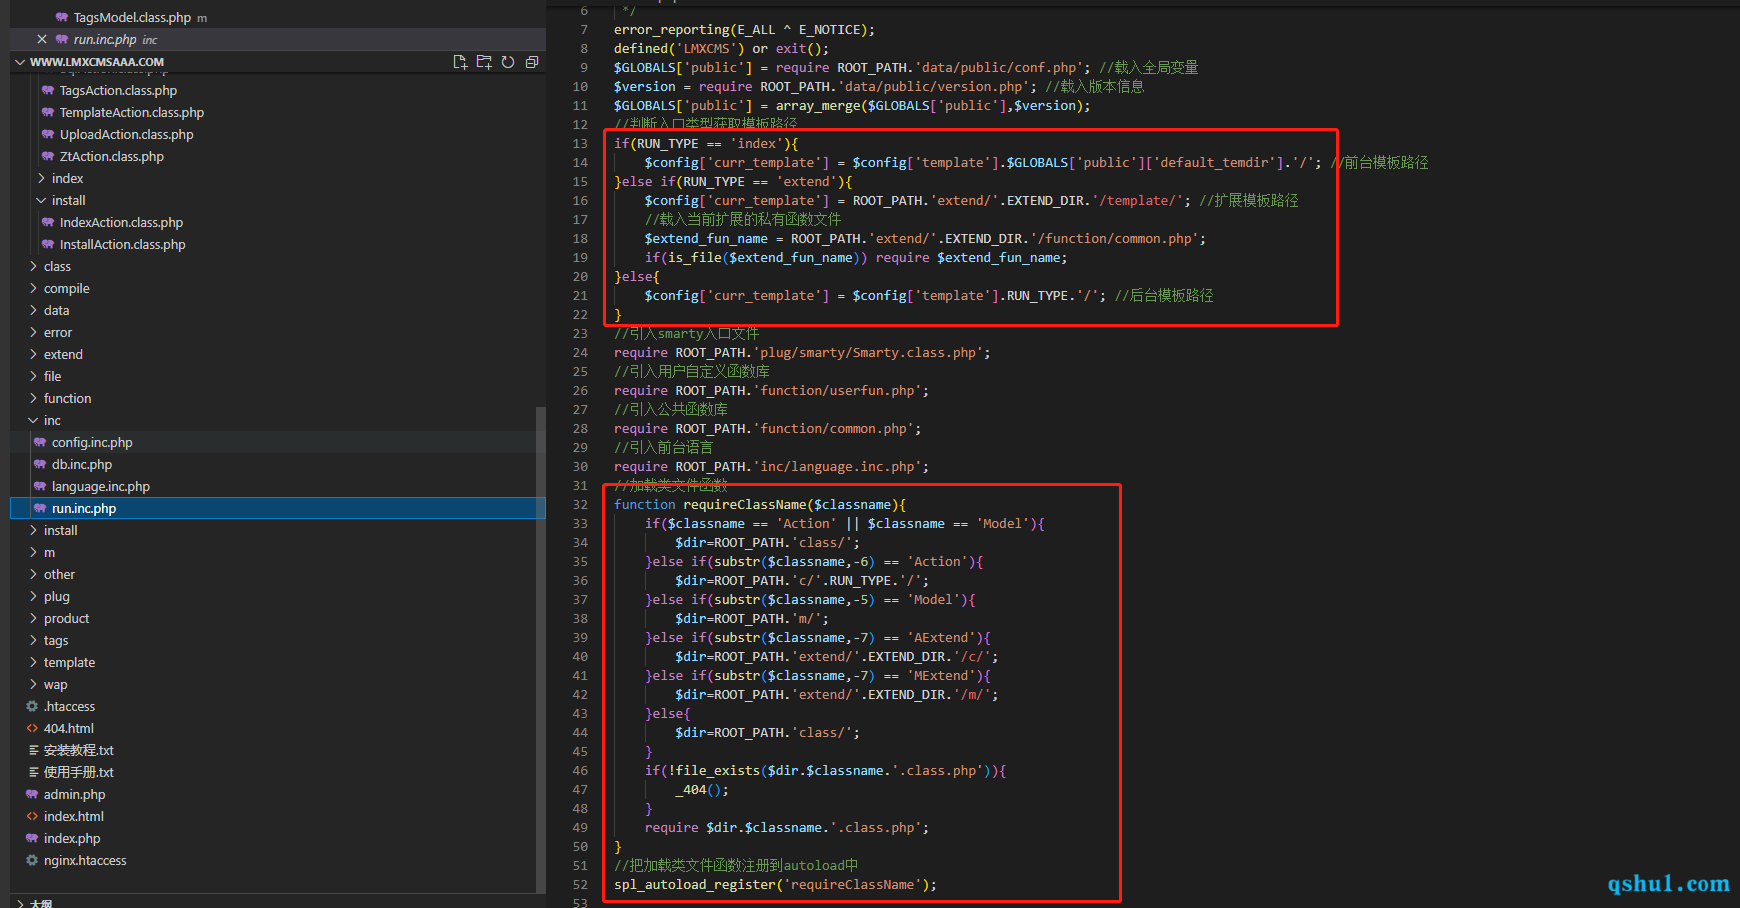Open InstallAction.class.php file
1740x908 pixels.
click(123, 244)
